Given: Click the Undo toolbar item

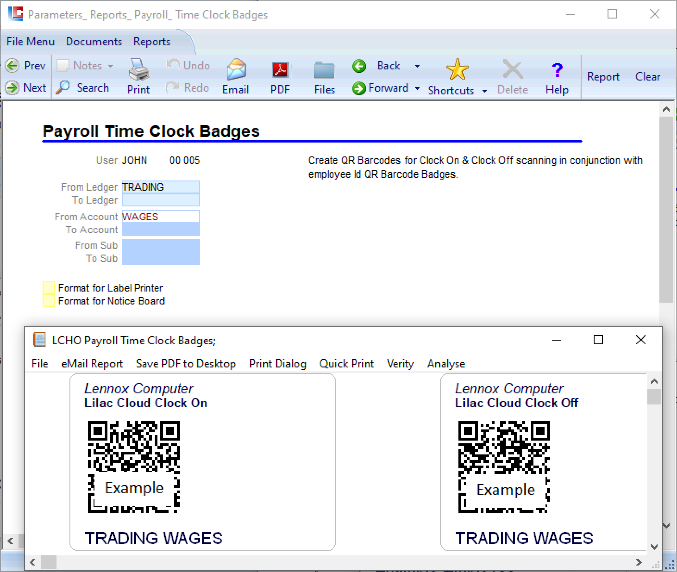Looking at the screenshot, I should [x=188, y=65].
